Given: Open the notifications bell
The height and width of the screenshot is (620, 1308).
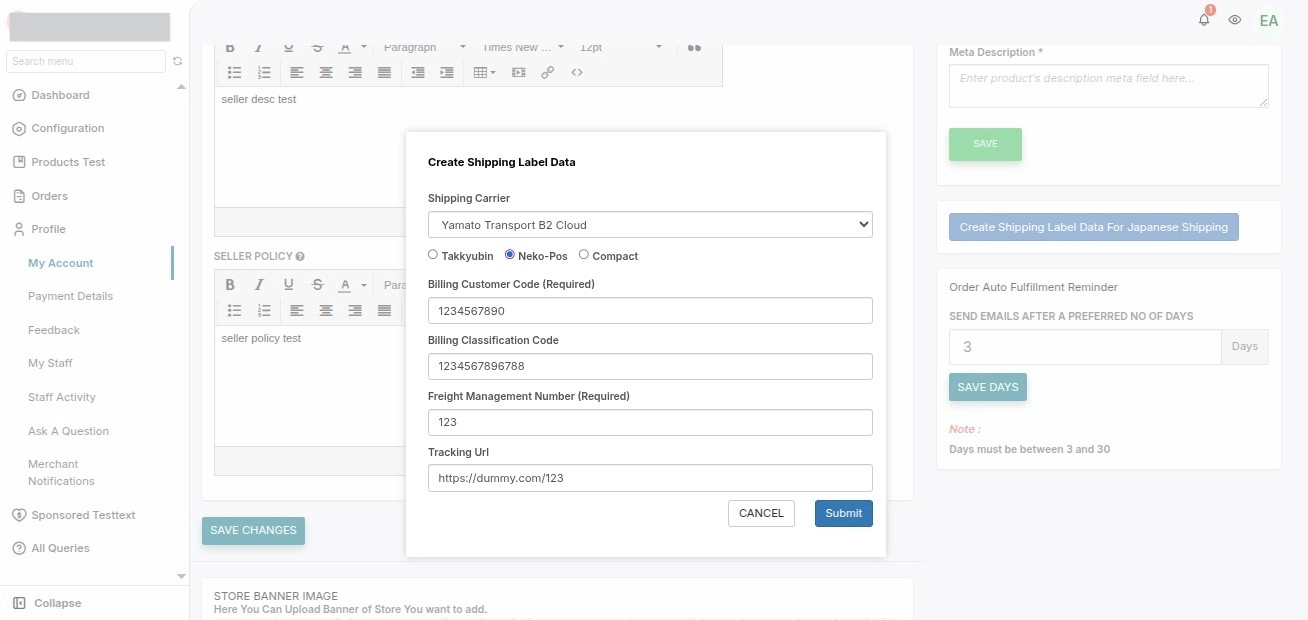Looking at the screenshot, I should pos(1204,20).
